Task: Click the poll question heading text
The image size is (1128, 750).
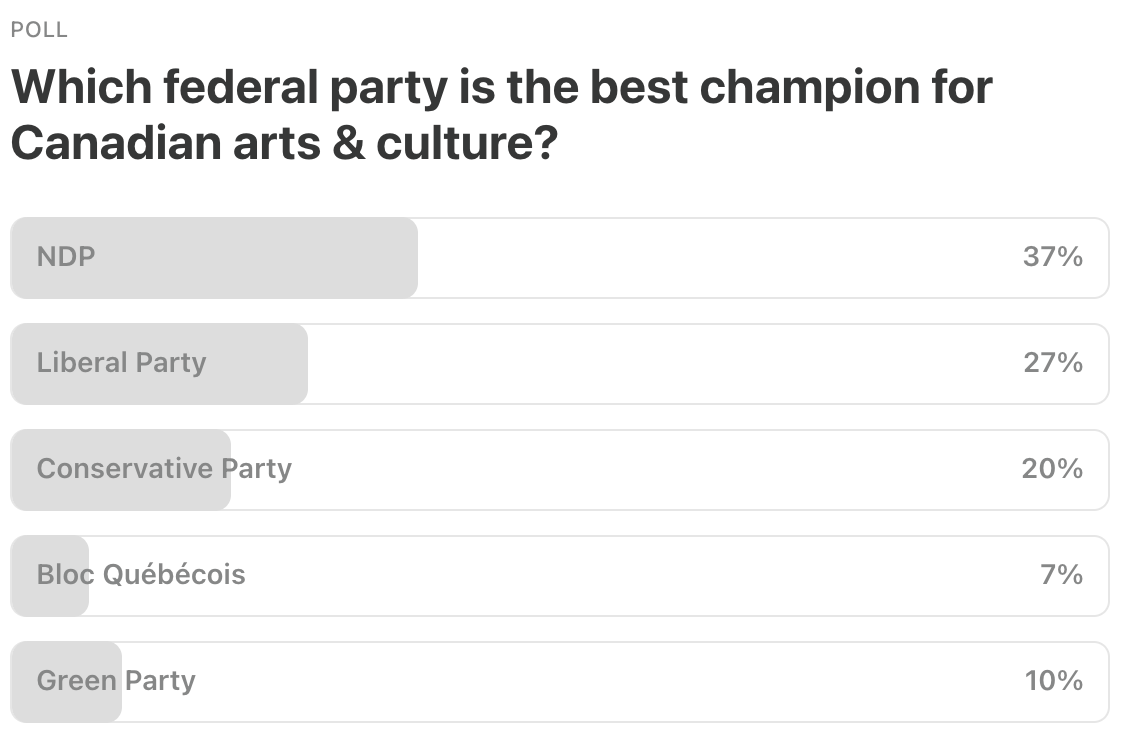Action: pyautogui.click(x=501, y=115)
